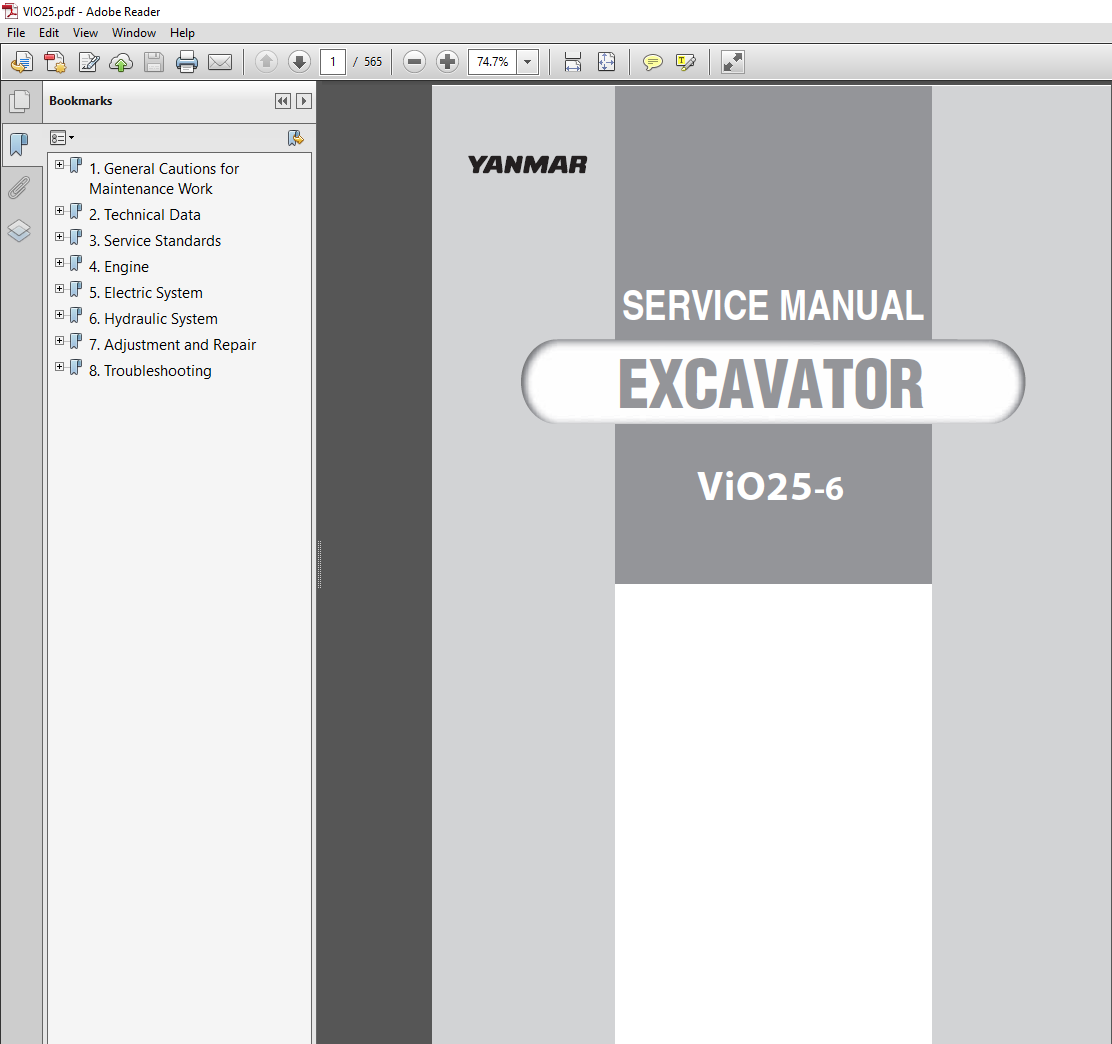Screen dimensions: 1112x1044
Task: Expand the Engine bookmark
Action: (60, 263)
